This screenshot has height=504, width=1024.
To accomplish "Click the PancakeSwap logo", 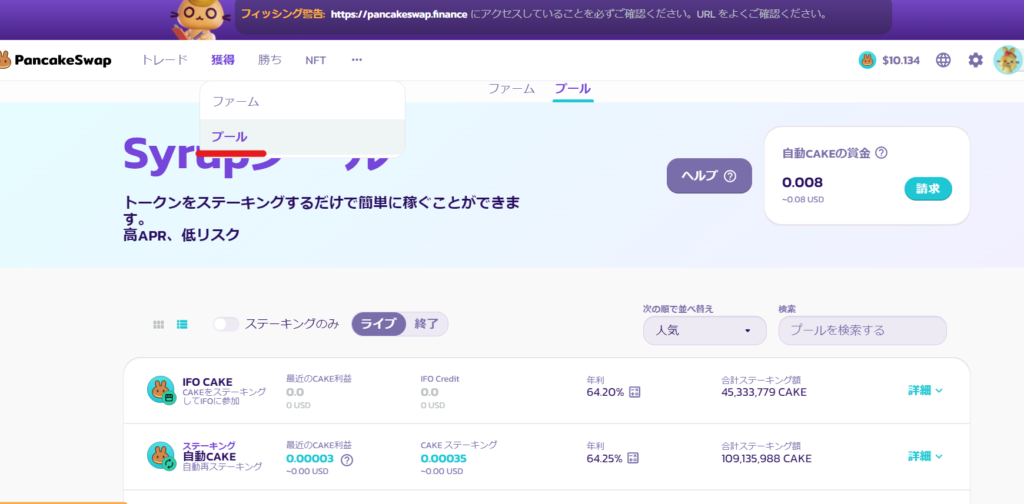I will tap(56, 61).
